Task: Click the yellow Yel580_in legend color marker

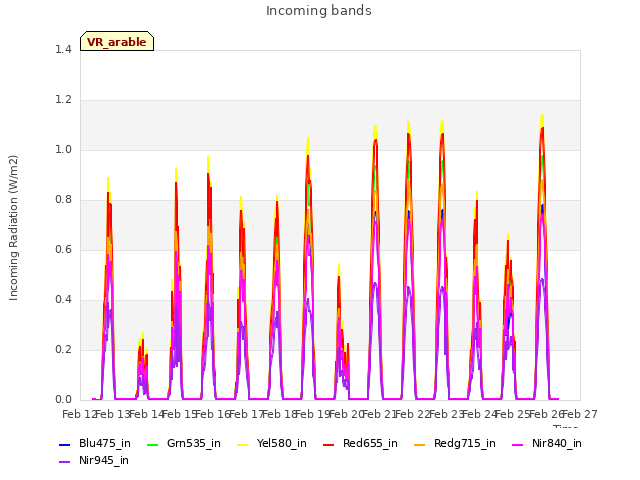Action: tap(243, 444)
